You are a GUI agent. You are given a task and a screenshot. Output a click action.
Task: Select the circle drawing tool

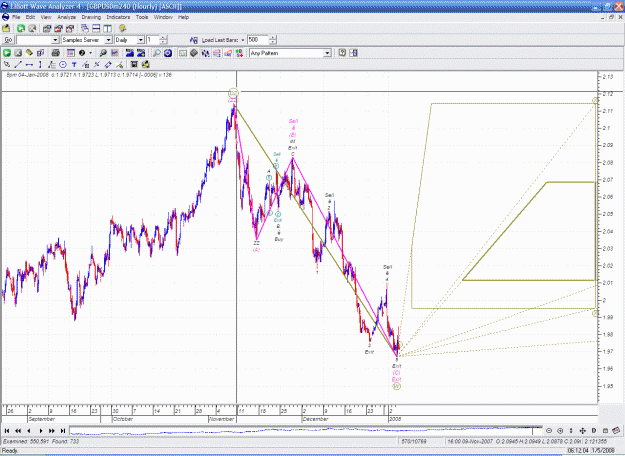[x=63, y=64]
